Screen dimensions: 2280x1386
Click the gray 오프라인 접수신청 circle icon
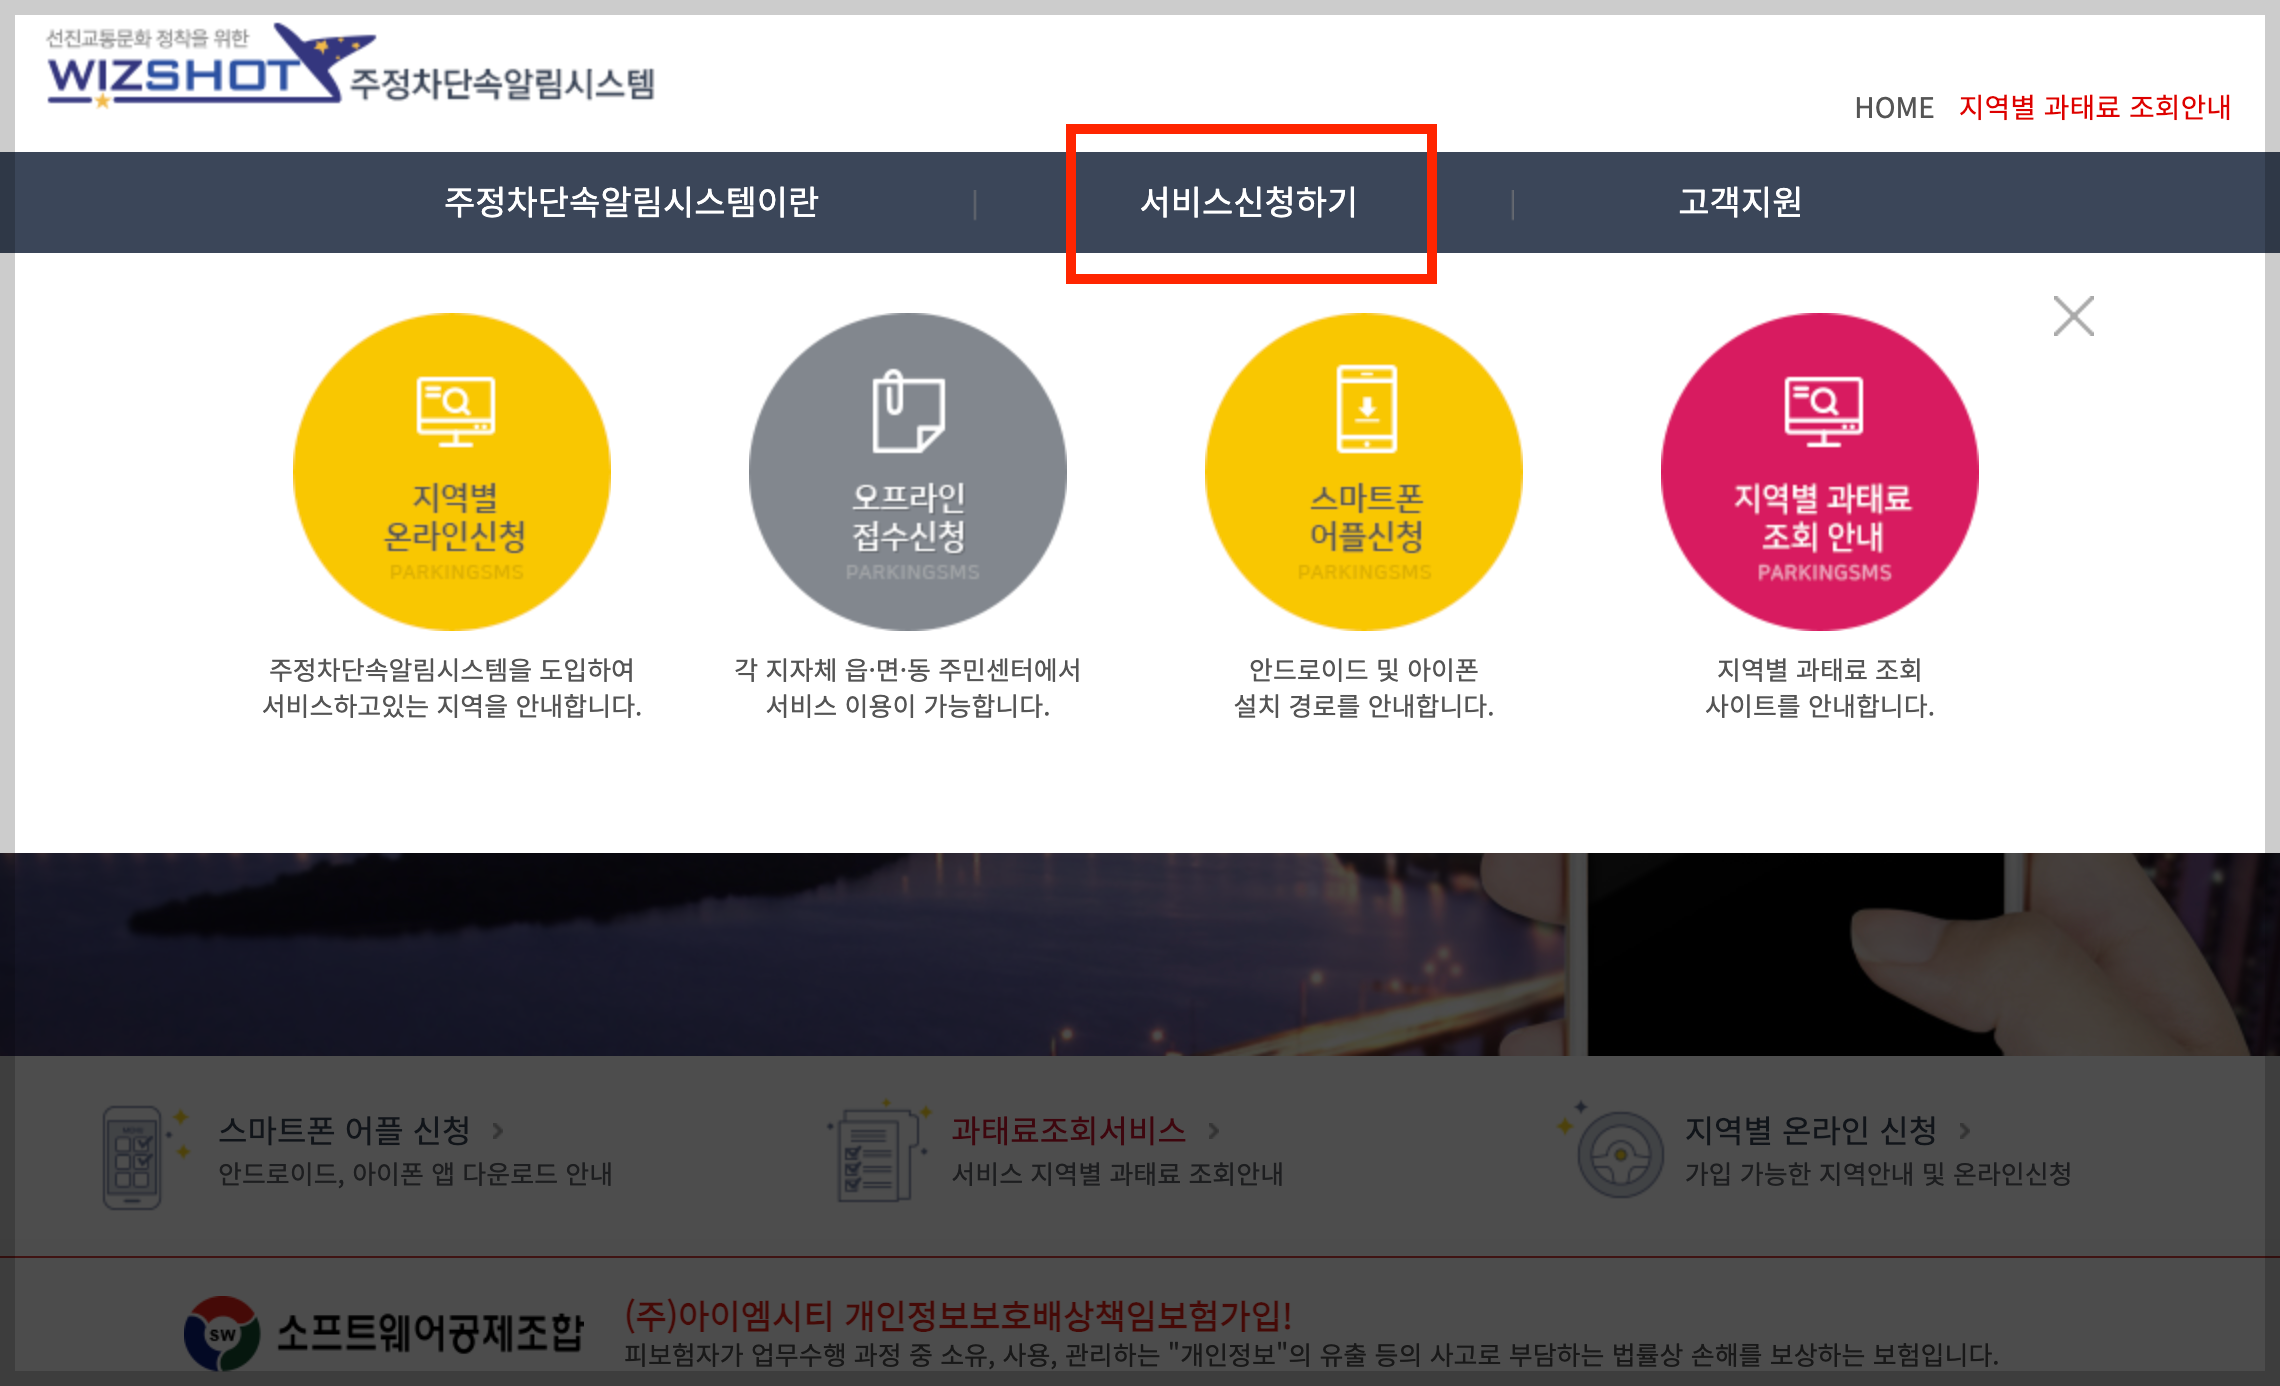pos(908,471)
